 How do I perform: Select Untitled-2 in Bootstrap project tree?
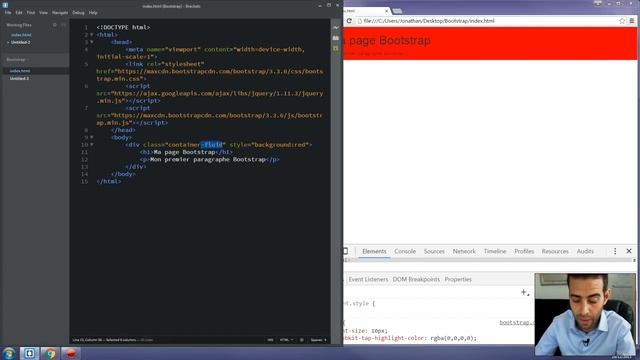click(x=20, y=78)
